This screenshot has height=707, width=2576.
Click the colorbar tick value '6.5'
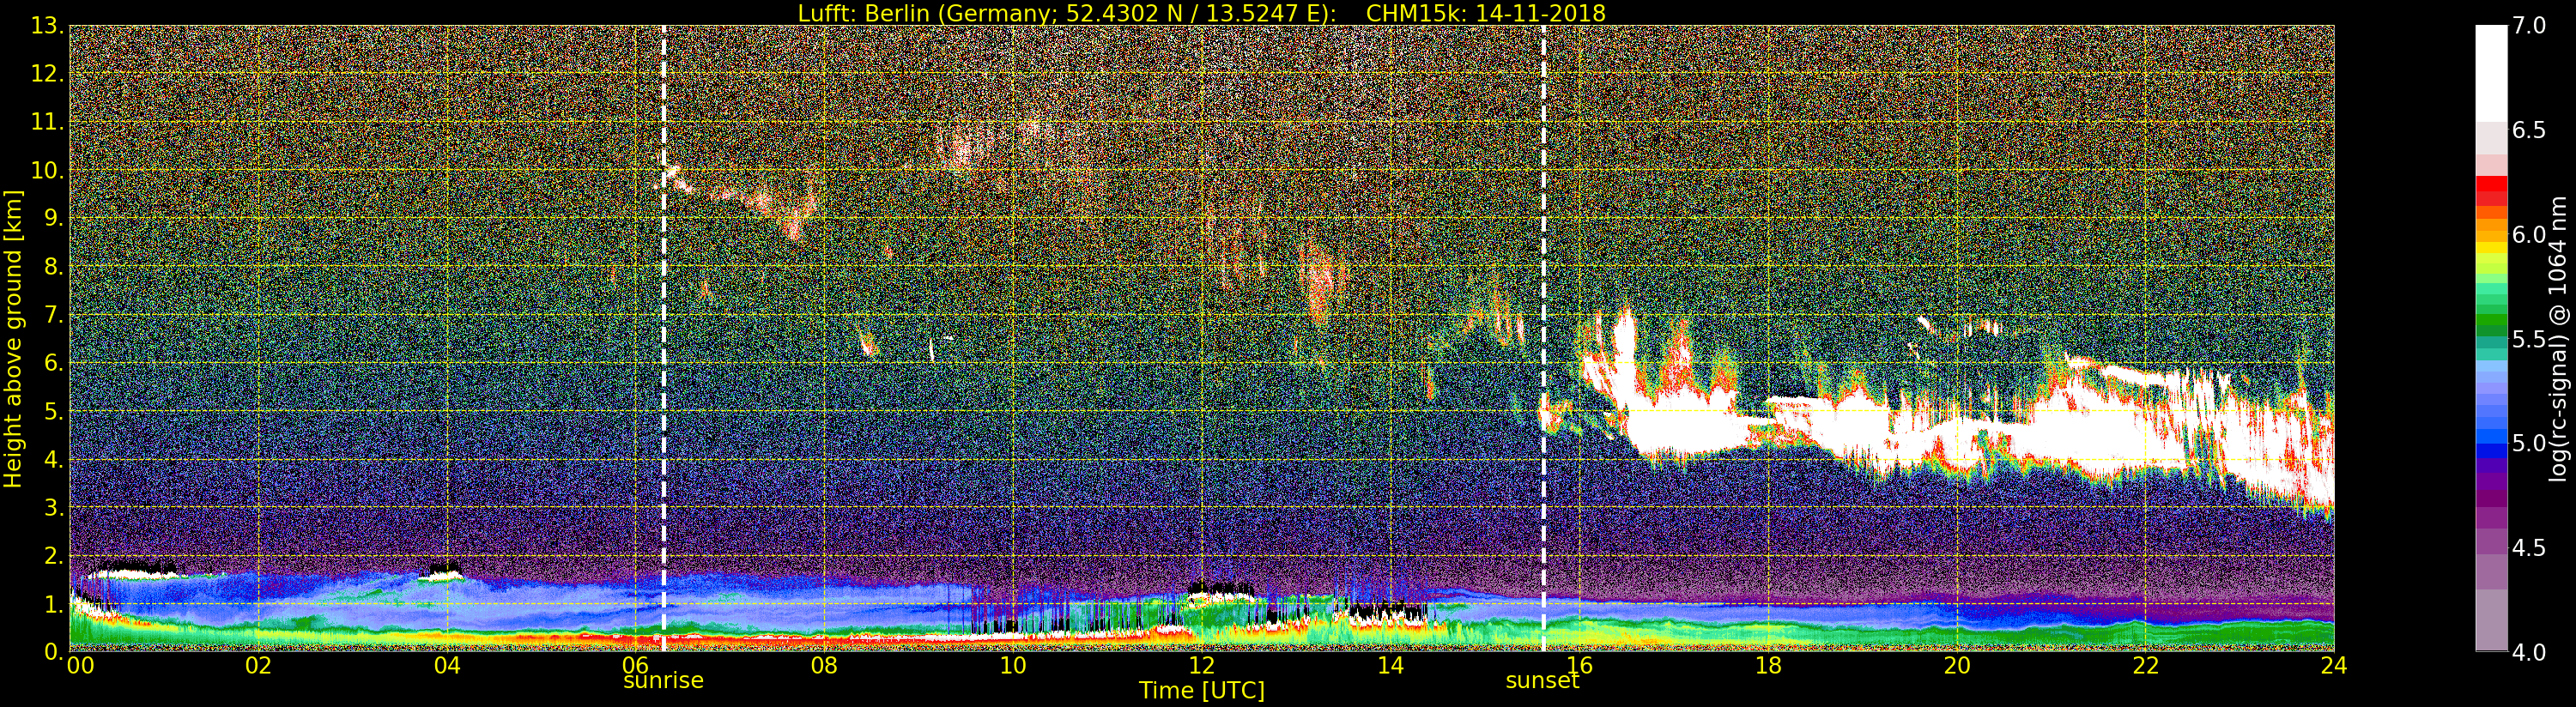(x=2529, y=130)
